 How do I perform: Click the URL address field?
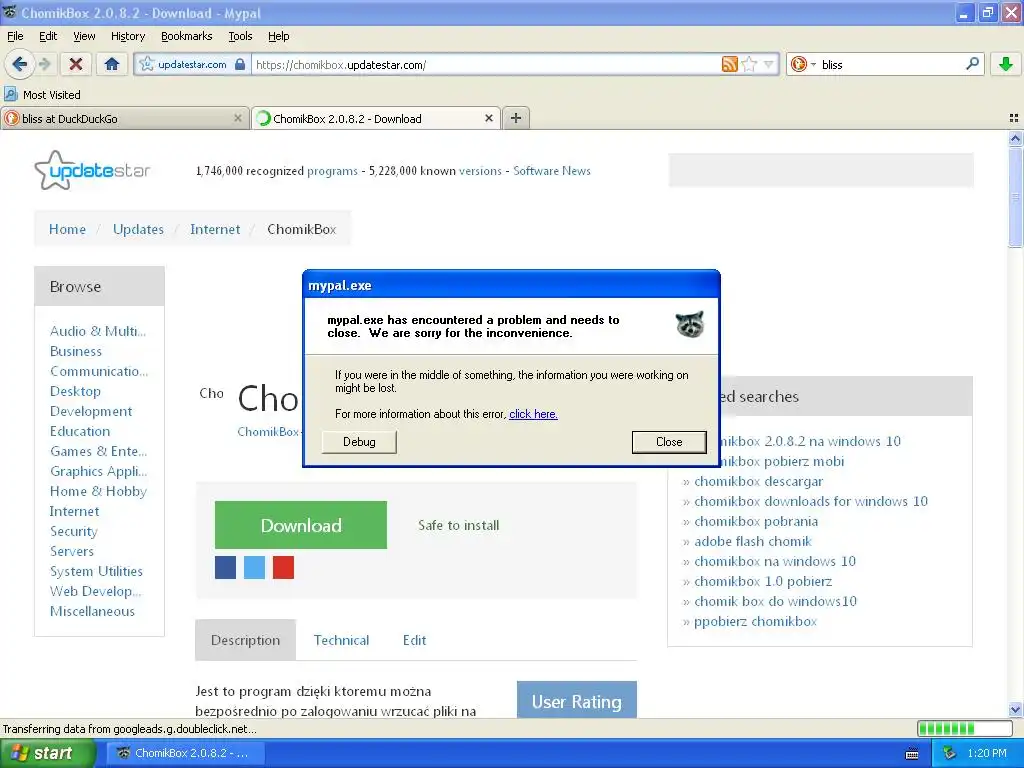pos(486,64)
